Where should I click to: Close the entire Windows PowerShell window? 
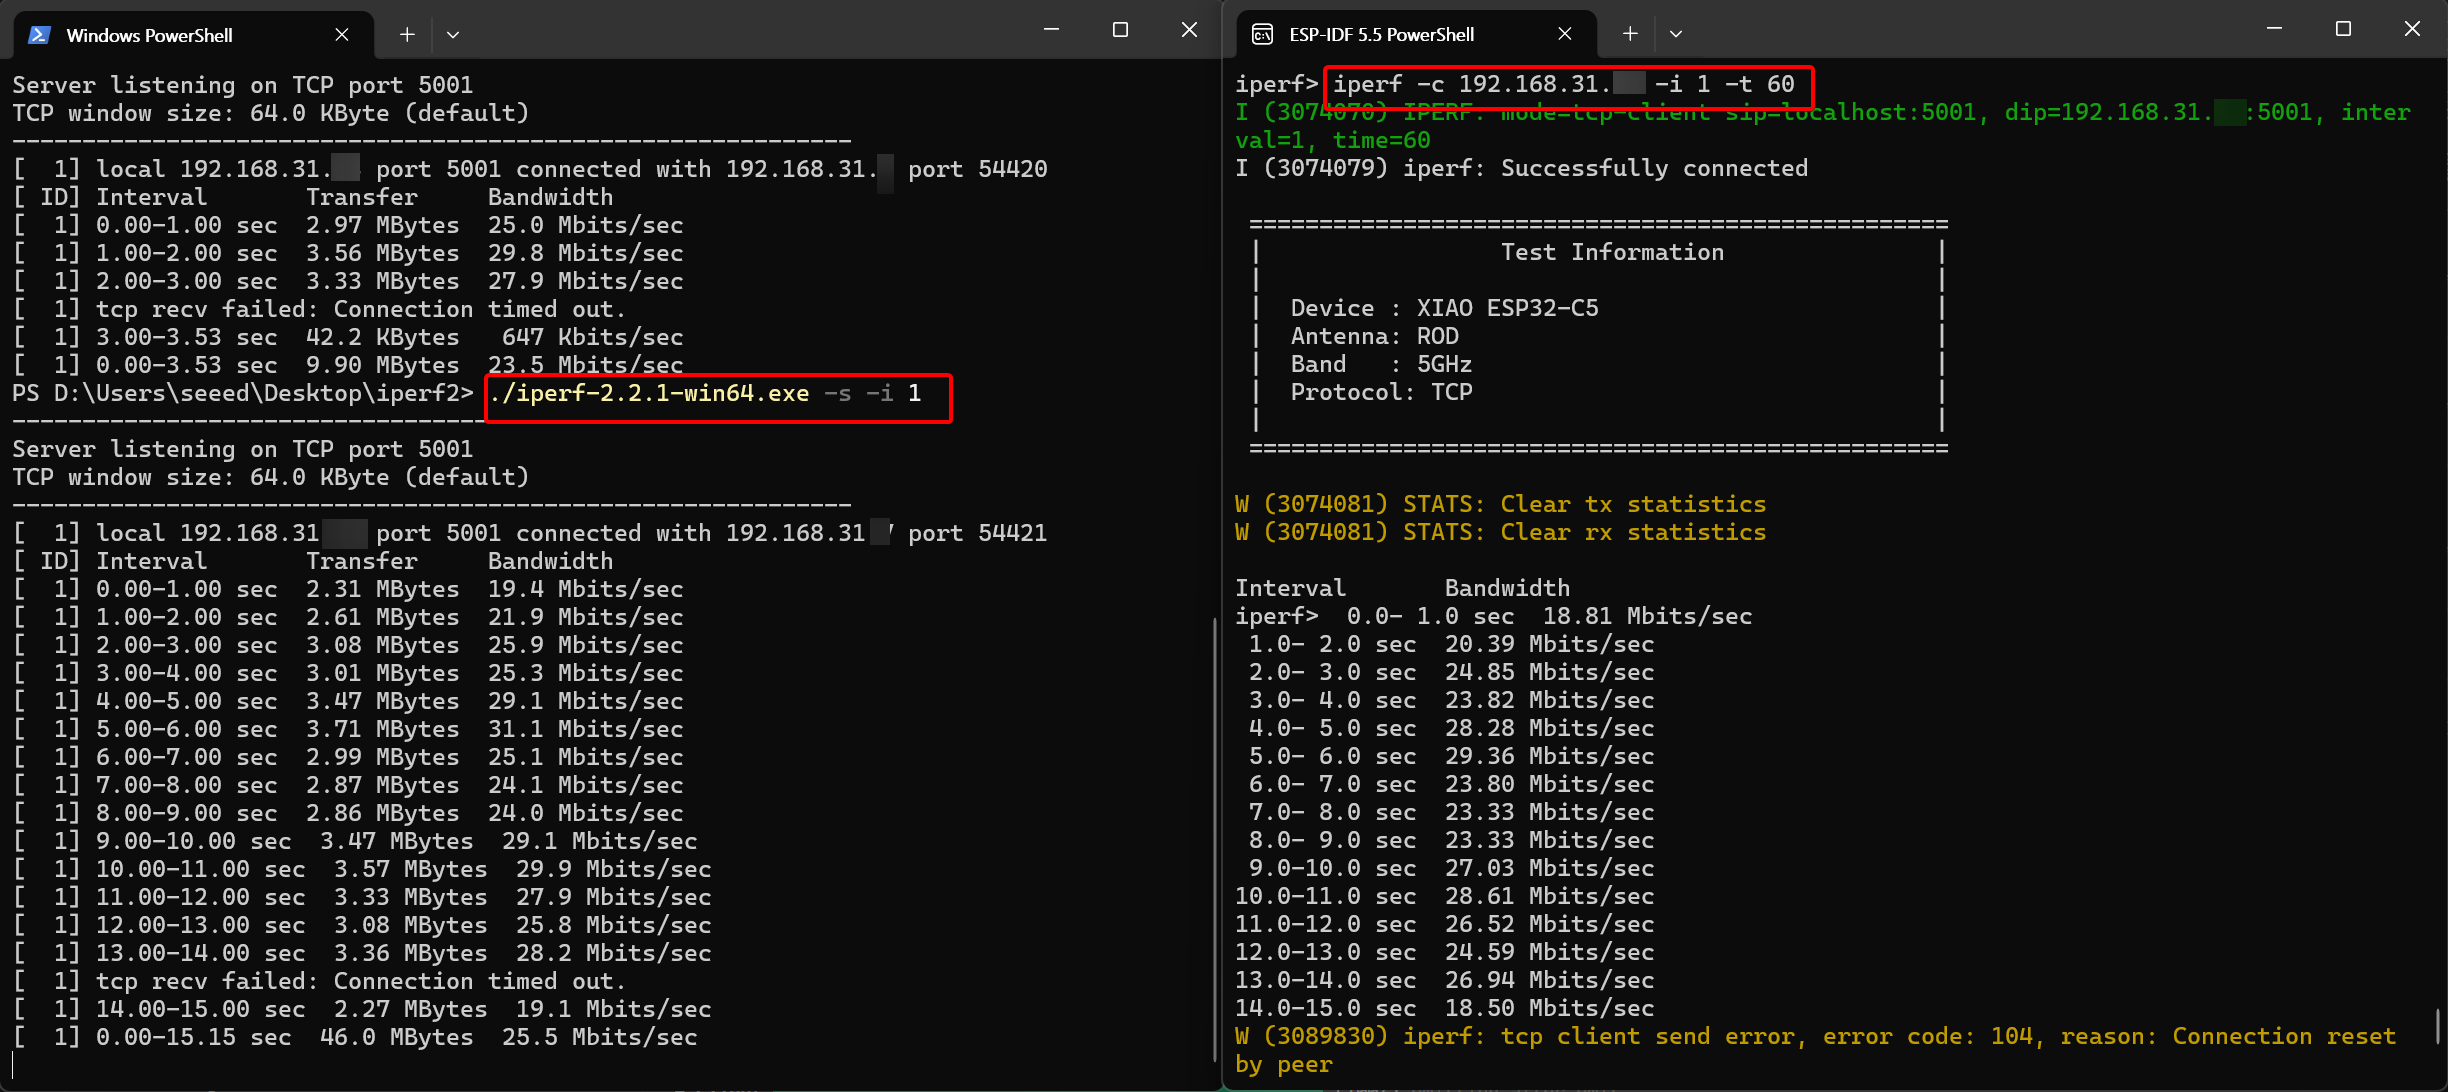tap(1189, 30)
